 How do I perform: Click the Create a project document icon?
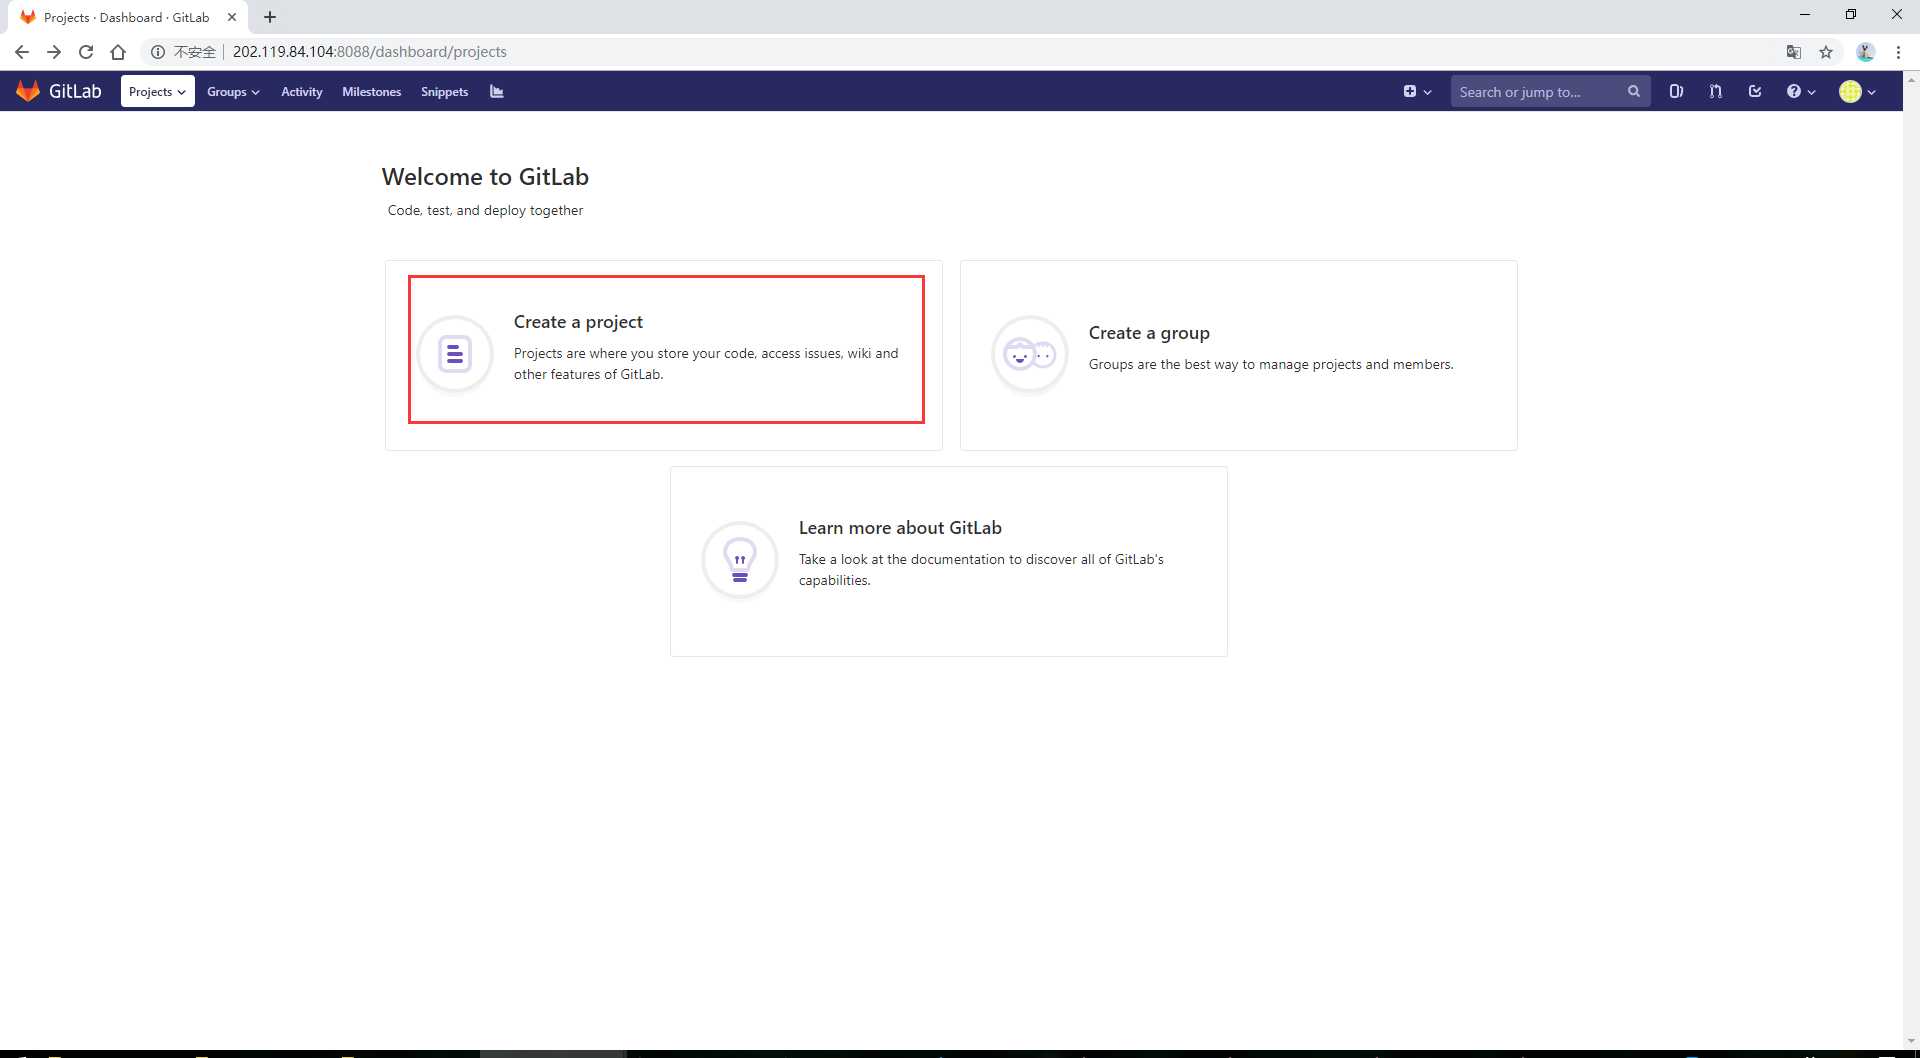455,354
